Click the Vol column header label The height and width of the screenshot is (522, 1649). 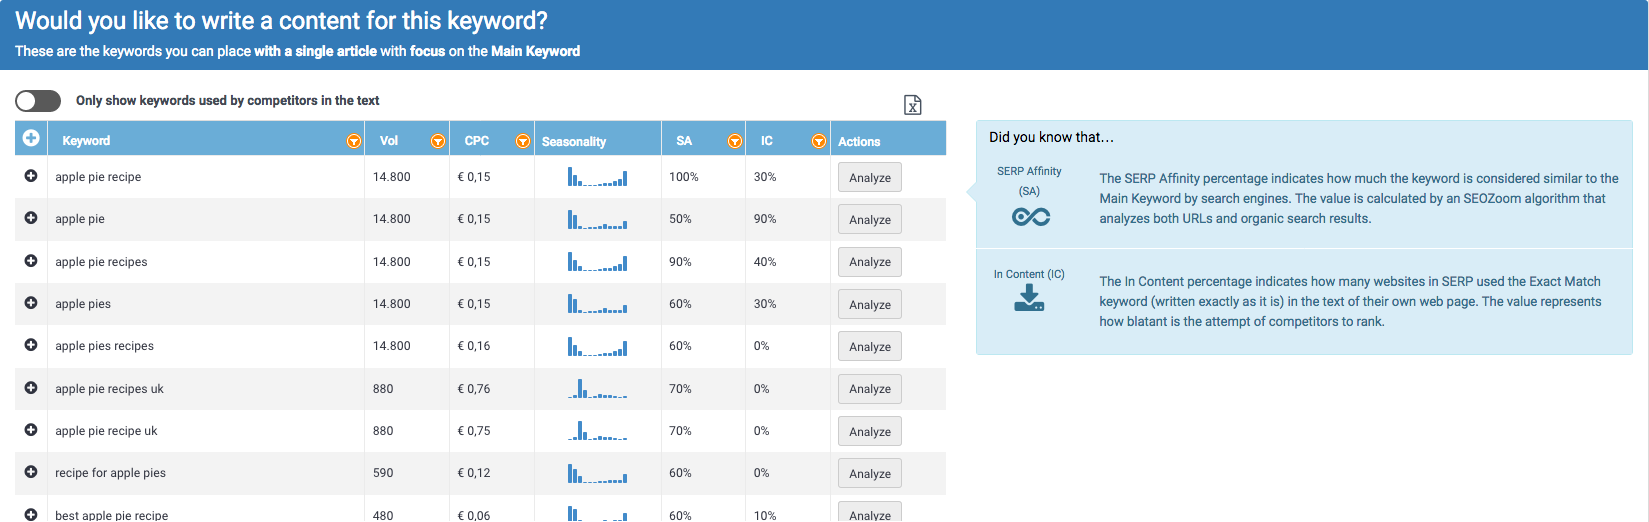389,141
